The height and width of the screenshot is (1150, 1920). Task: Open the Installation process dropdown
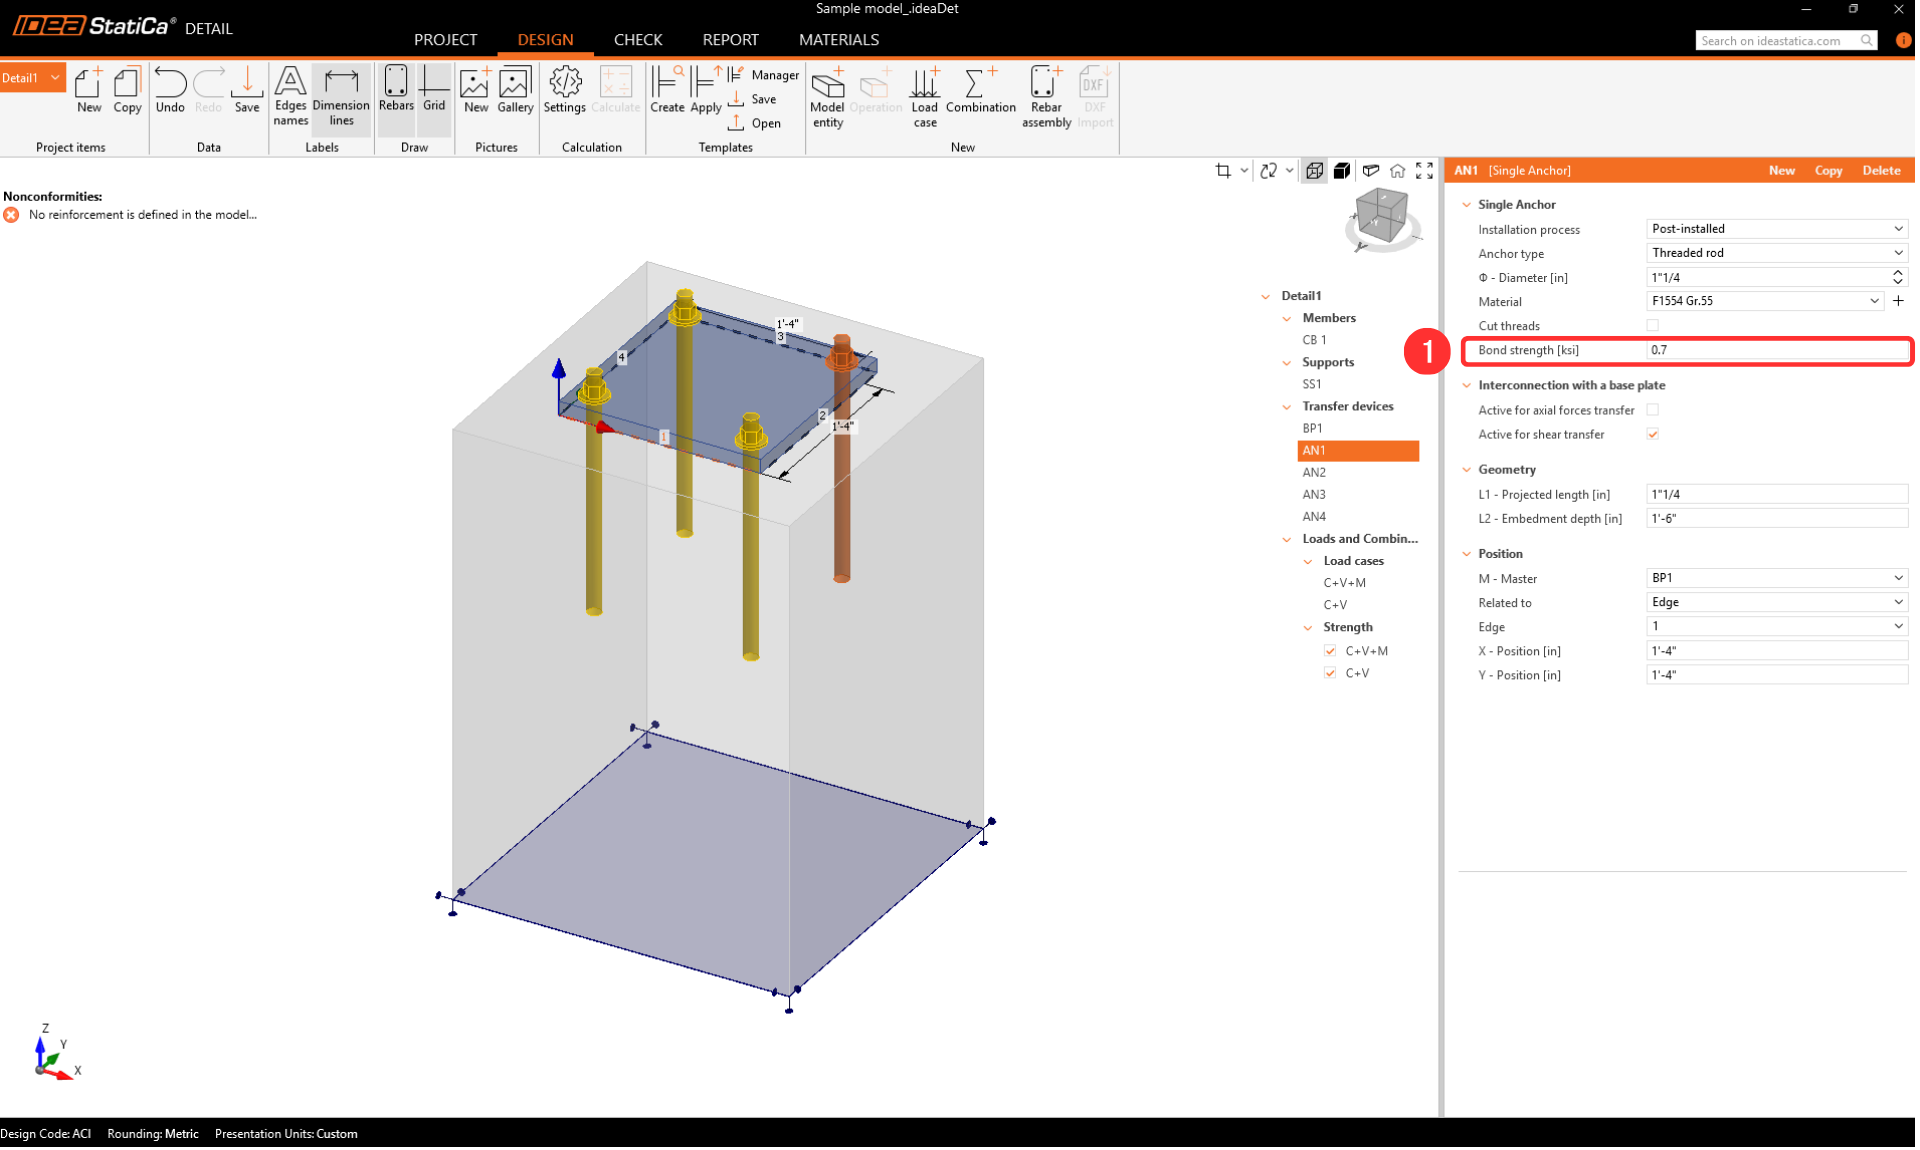pos(1776,229)
